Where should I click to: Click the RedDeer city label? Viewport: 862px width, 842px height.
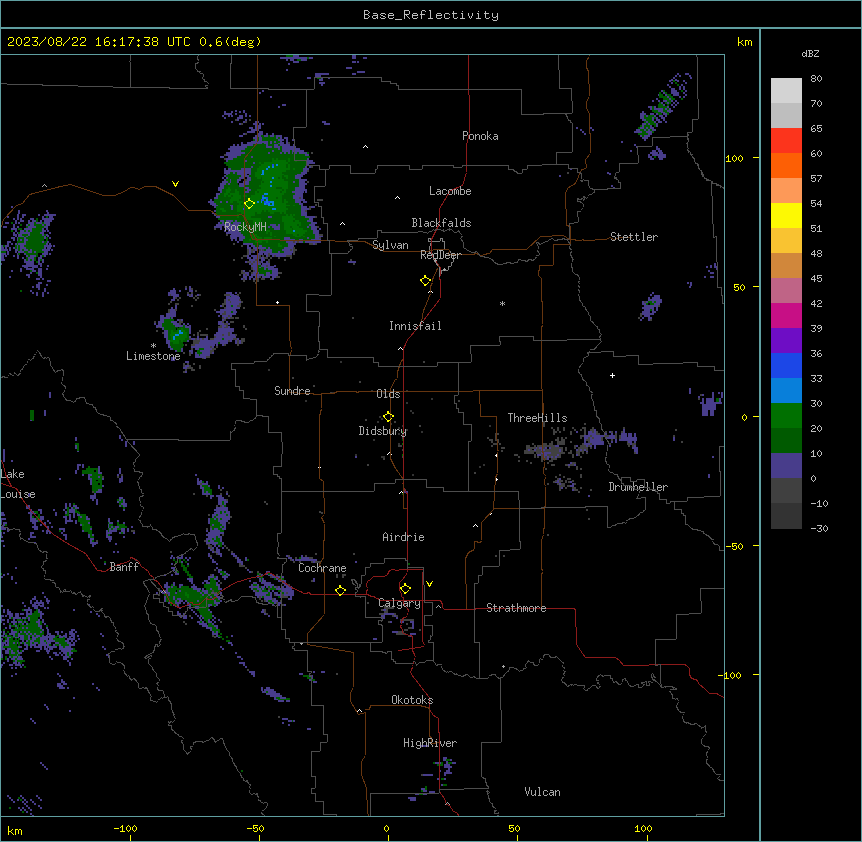(x=440, y=255)
